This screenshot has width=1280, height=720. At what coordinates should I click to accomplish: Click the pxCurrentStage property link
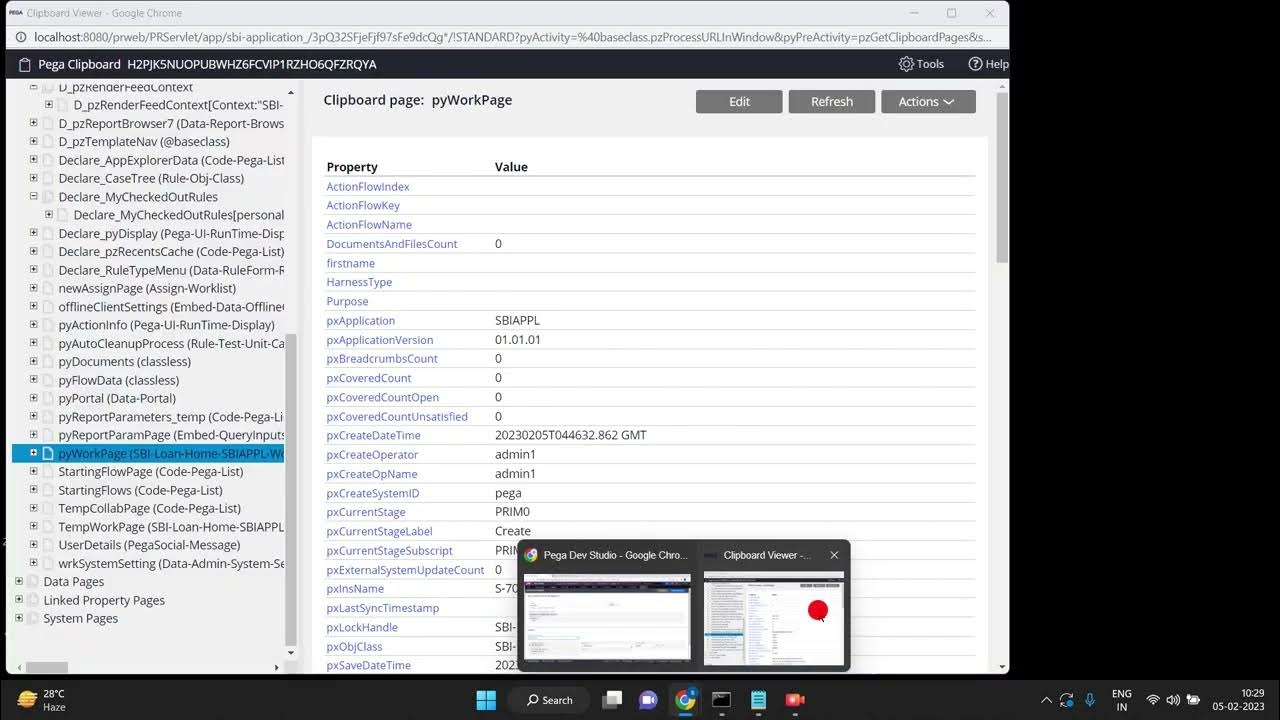tap(366, 512)
